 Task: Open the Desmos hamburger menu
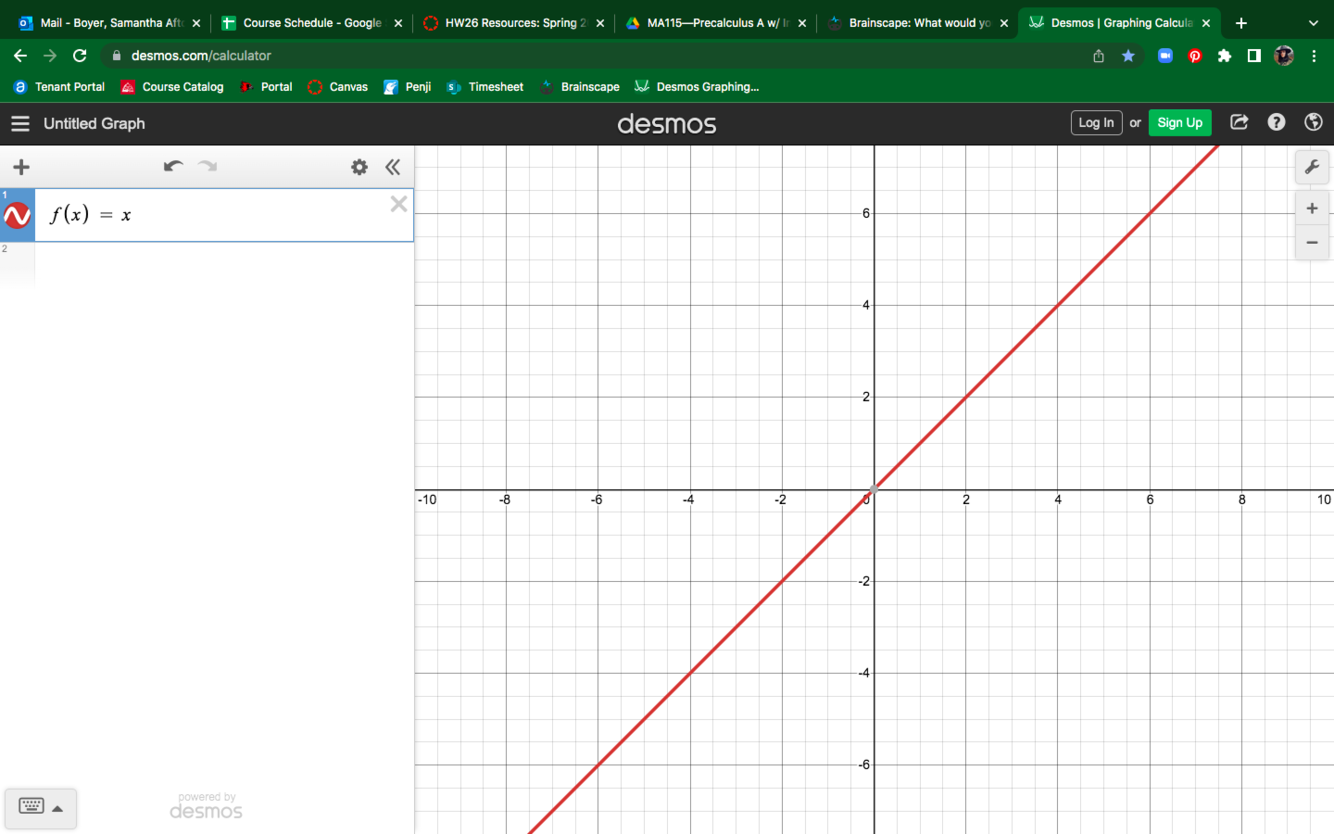(20, 123)
